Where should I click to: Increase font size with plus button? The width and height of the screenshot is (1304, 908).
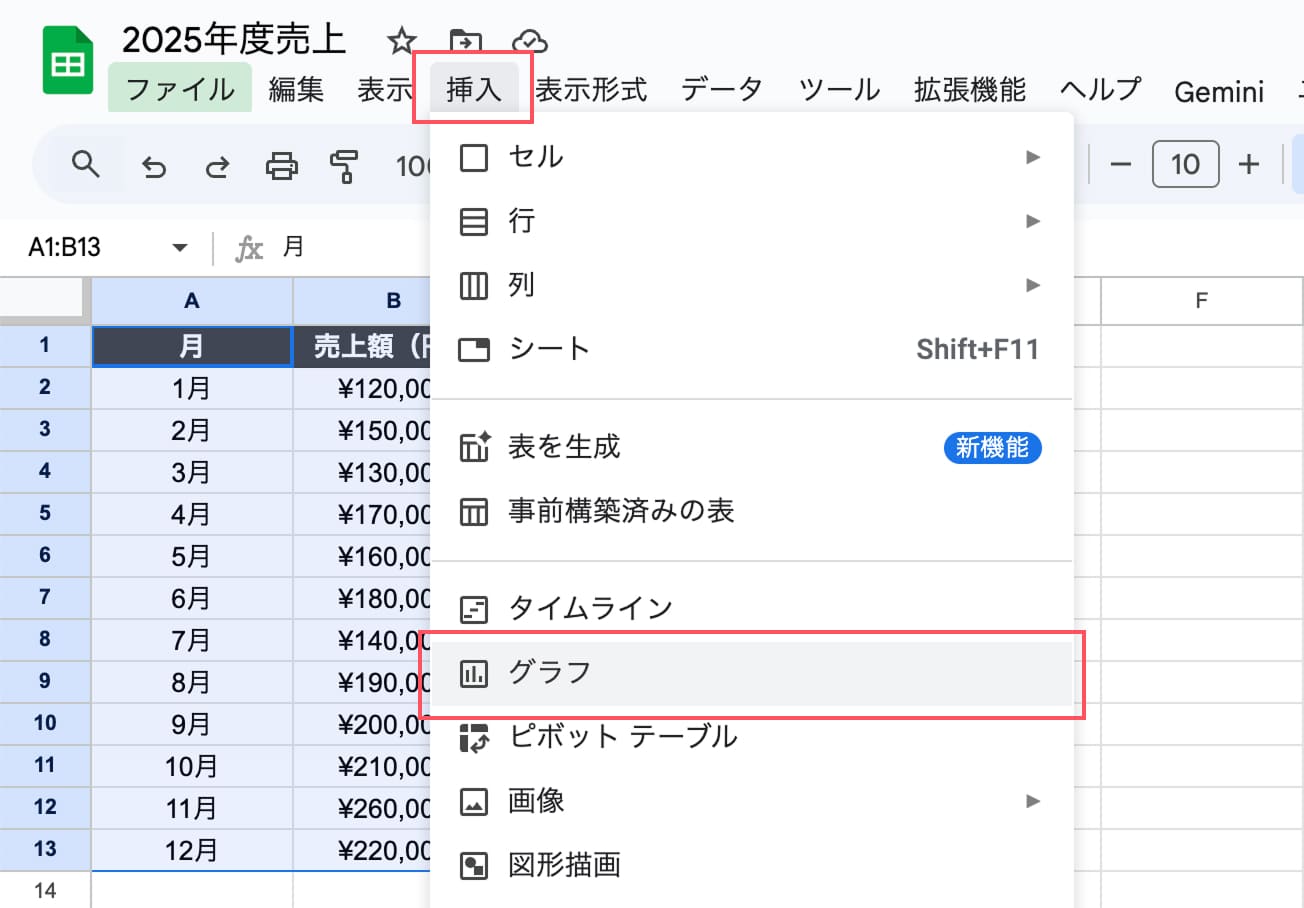tap(1248, 164)
